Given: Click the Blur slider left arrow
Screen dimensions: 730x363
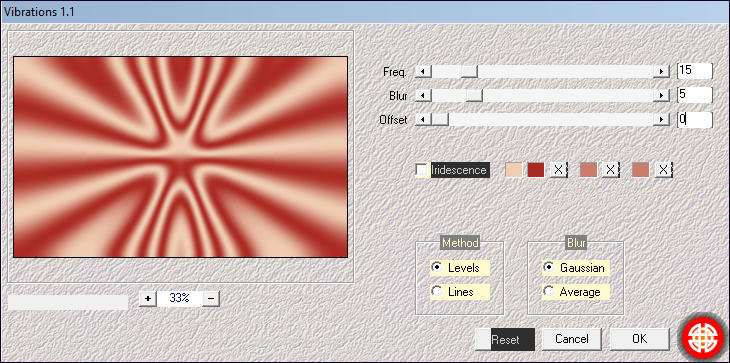Looking at the screenshot, I should (423, 95).
